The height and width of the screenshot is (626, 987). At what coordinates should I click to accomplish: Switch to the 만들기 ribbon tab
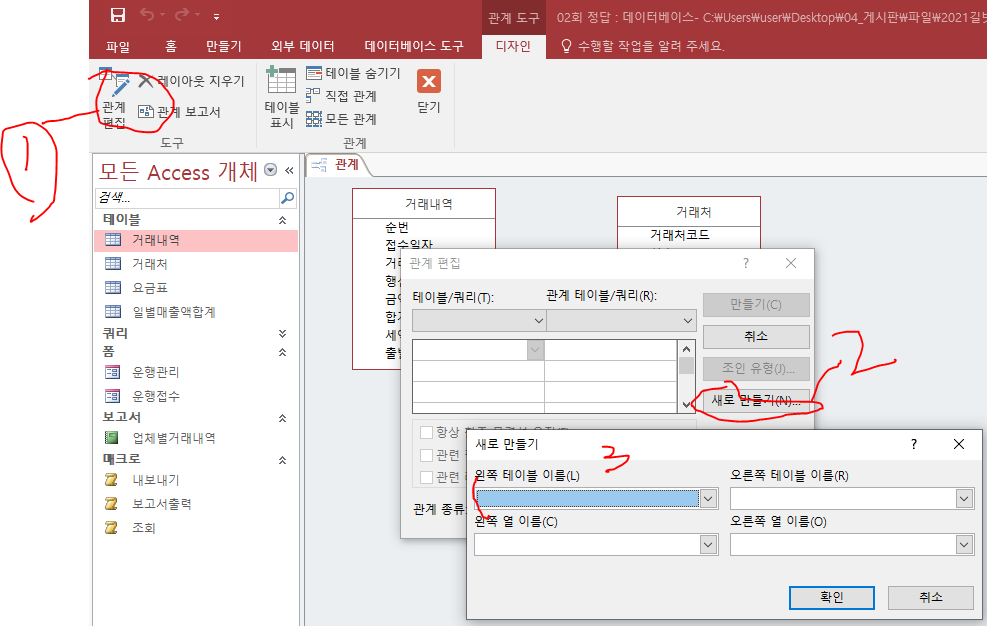[224, 46]
